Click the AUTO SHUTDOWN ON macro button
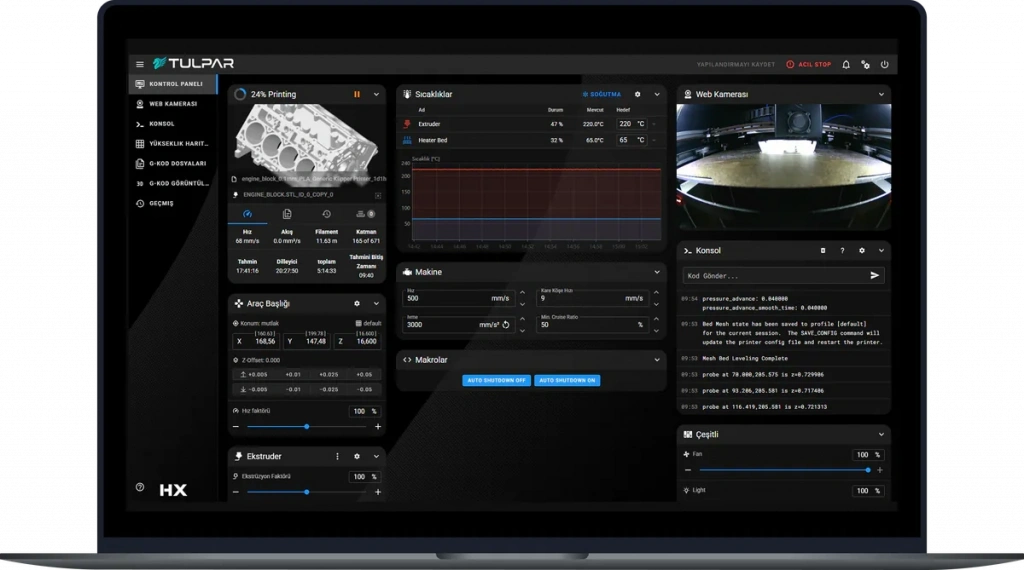Viewport: 1024px width, 570px height. pos(567,381)
